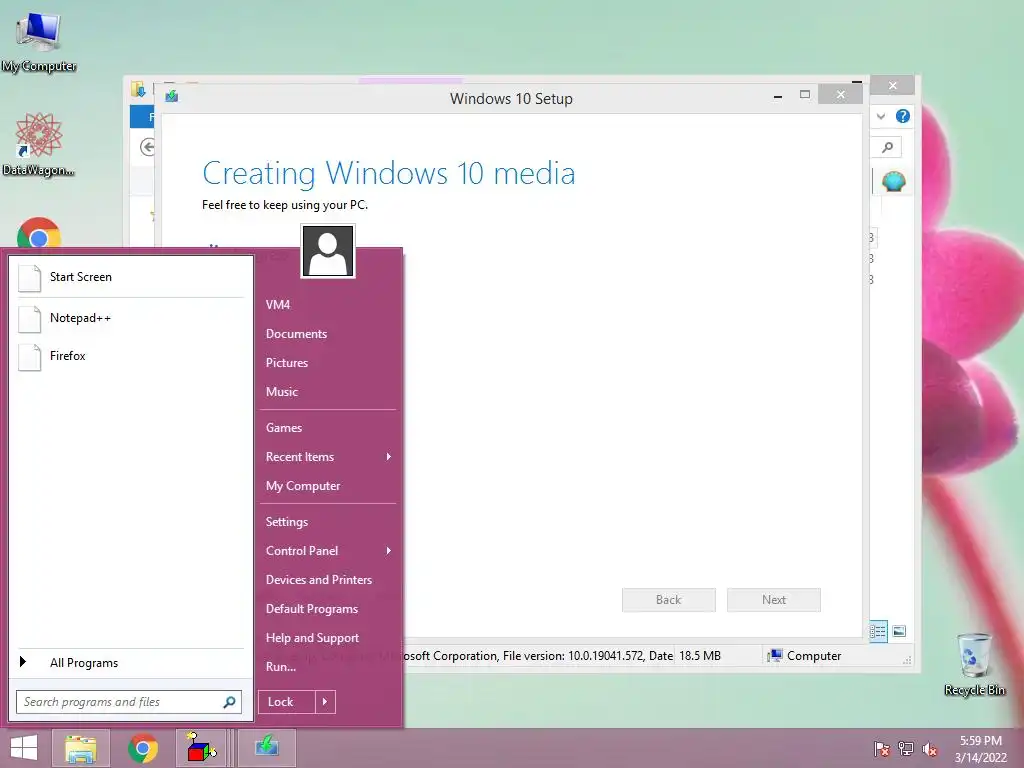
Task: Switch Explorer to details view icon
Action: click(x=878, y=631)
